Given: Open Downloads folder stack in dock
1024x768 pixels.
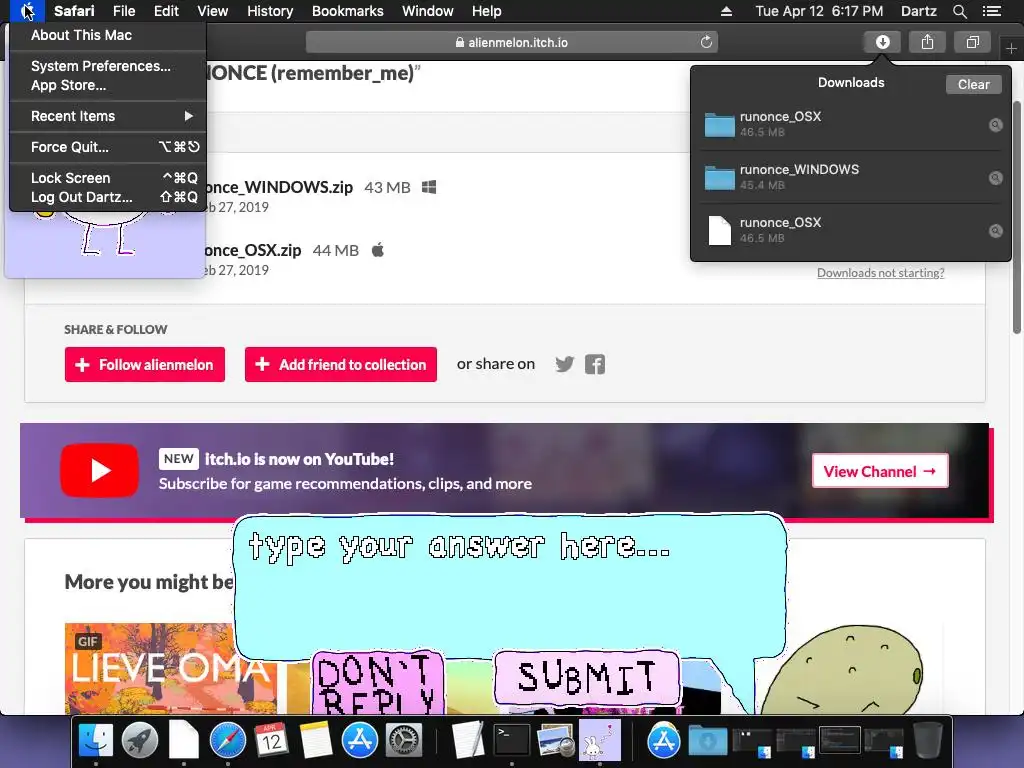Looking at the screenshot, I should 707,741.
